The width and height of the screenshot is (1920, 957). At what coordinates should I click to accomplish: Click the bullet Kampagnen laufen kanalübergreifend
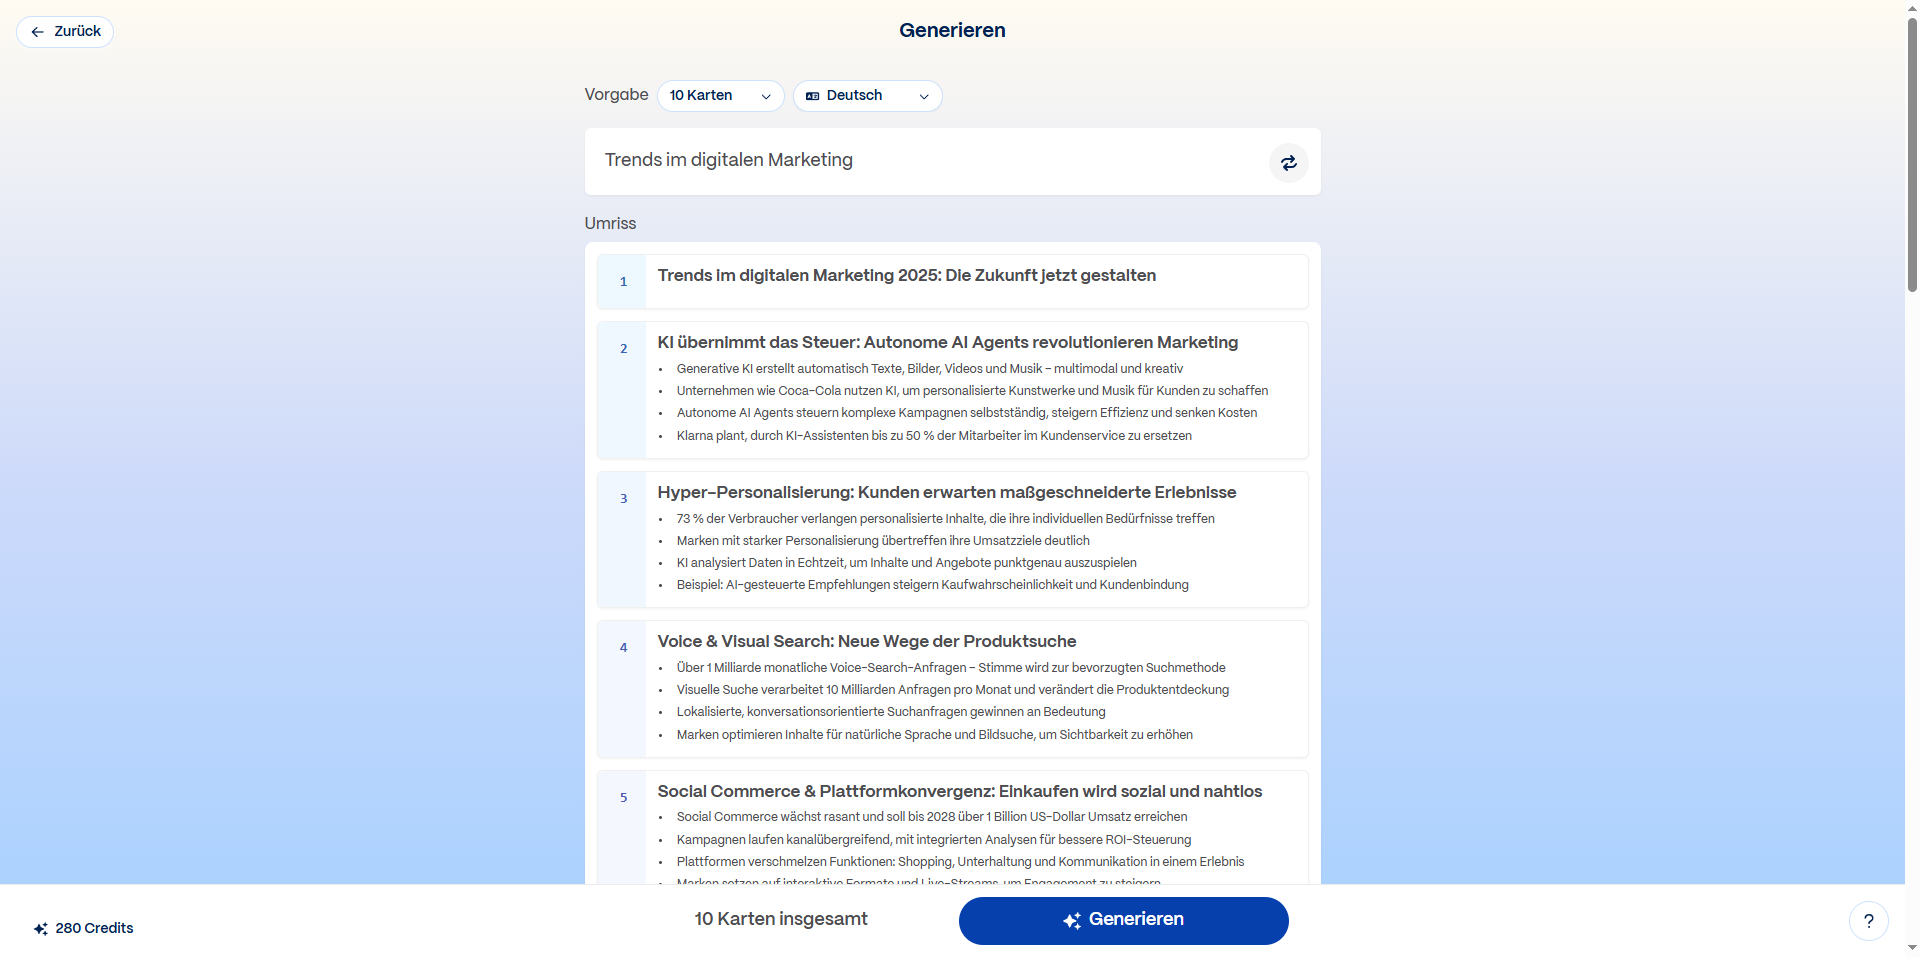point(934,840)
